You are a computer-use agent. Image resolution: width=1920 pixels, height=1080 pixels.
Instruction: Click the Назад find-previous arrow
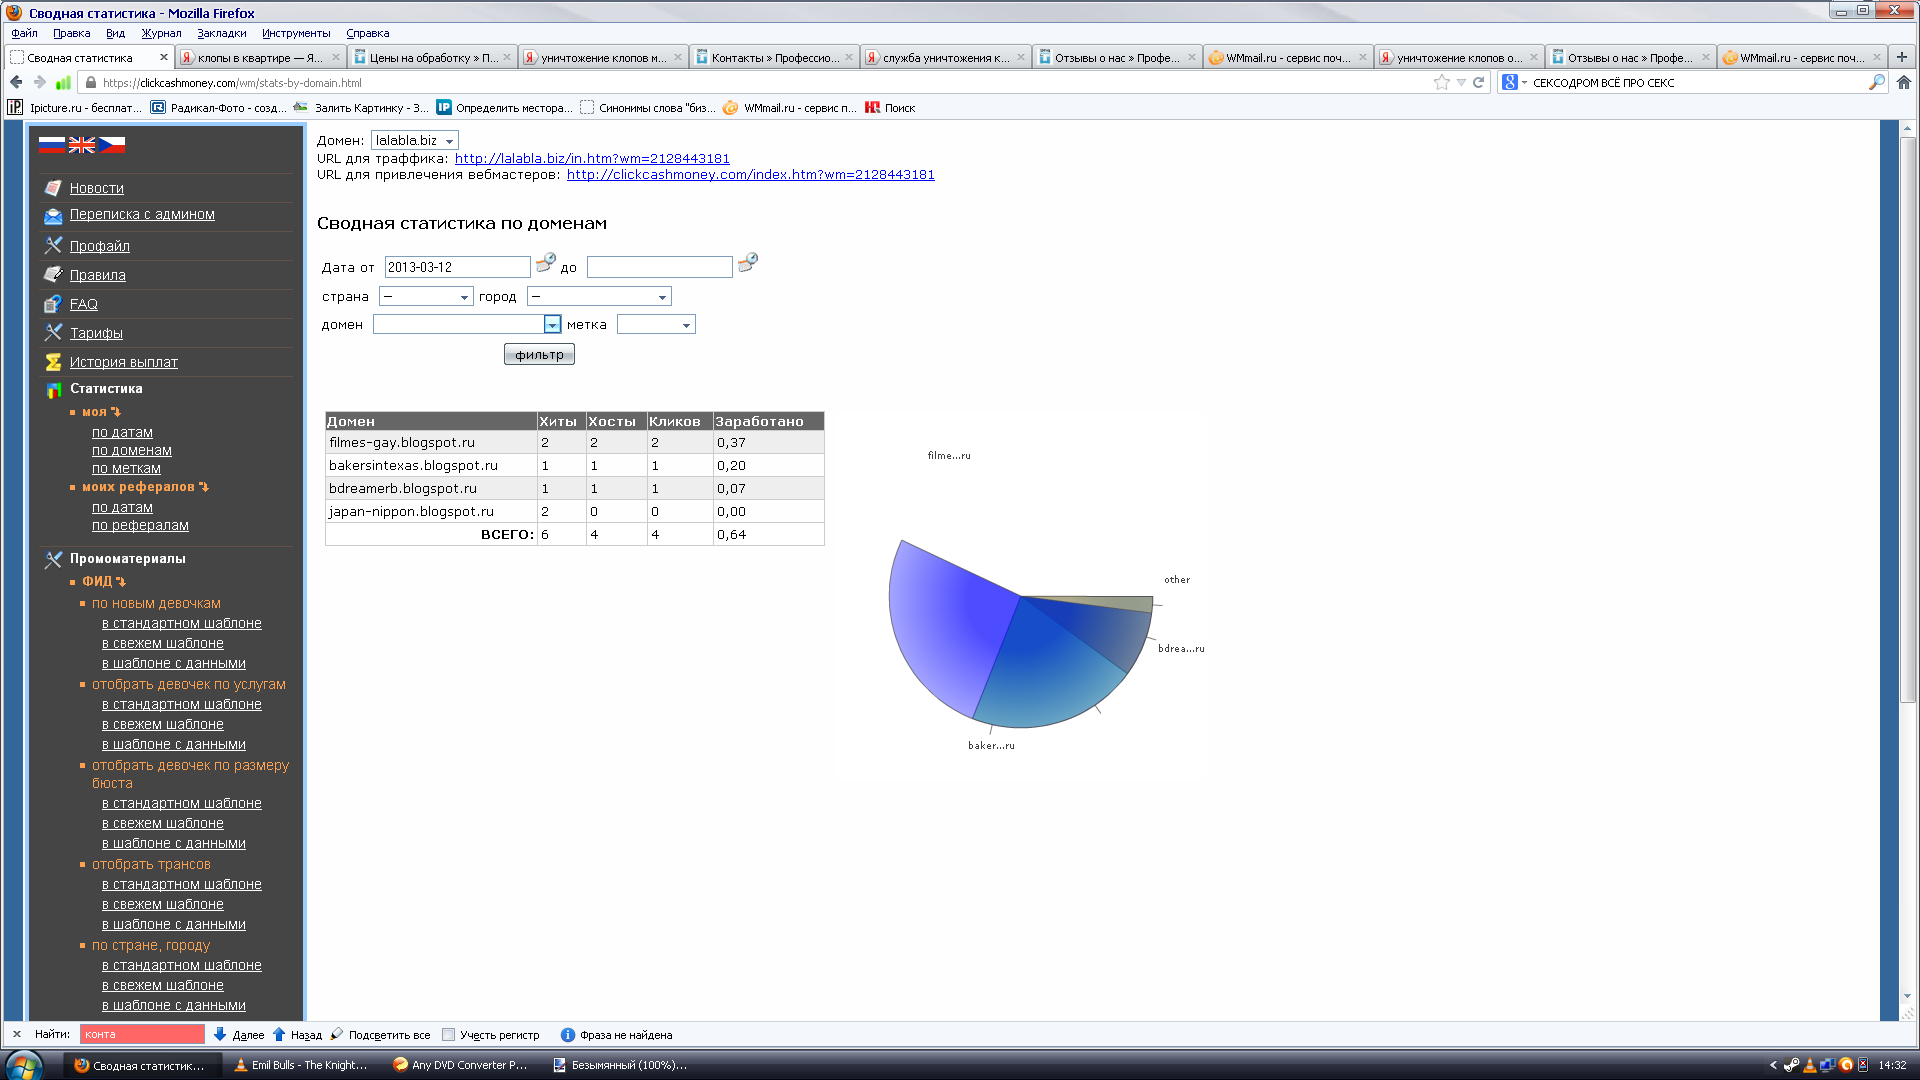click(297, 1035)
